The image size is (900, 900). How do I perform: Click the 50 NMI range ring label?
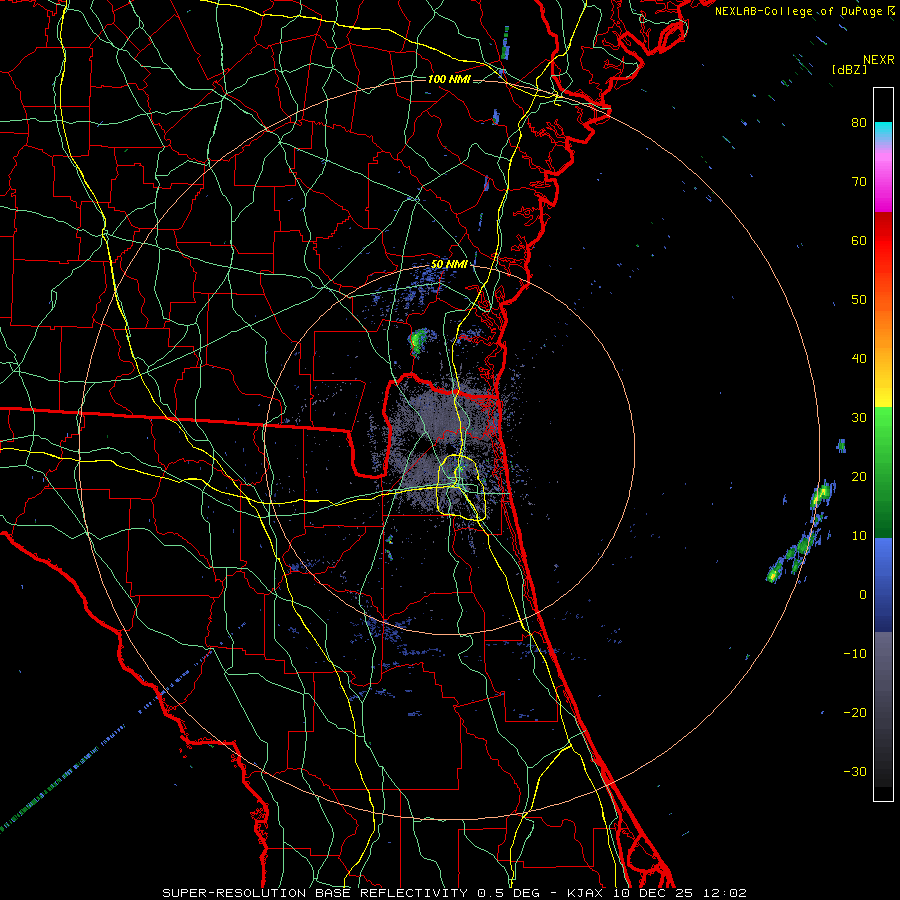tap(449, 264)
